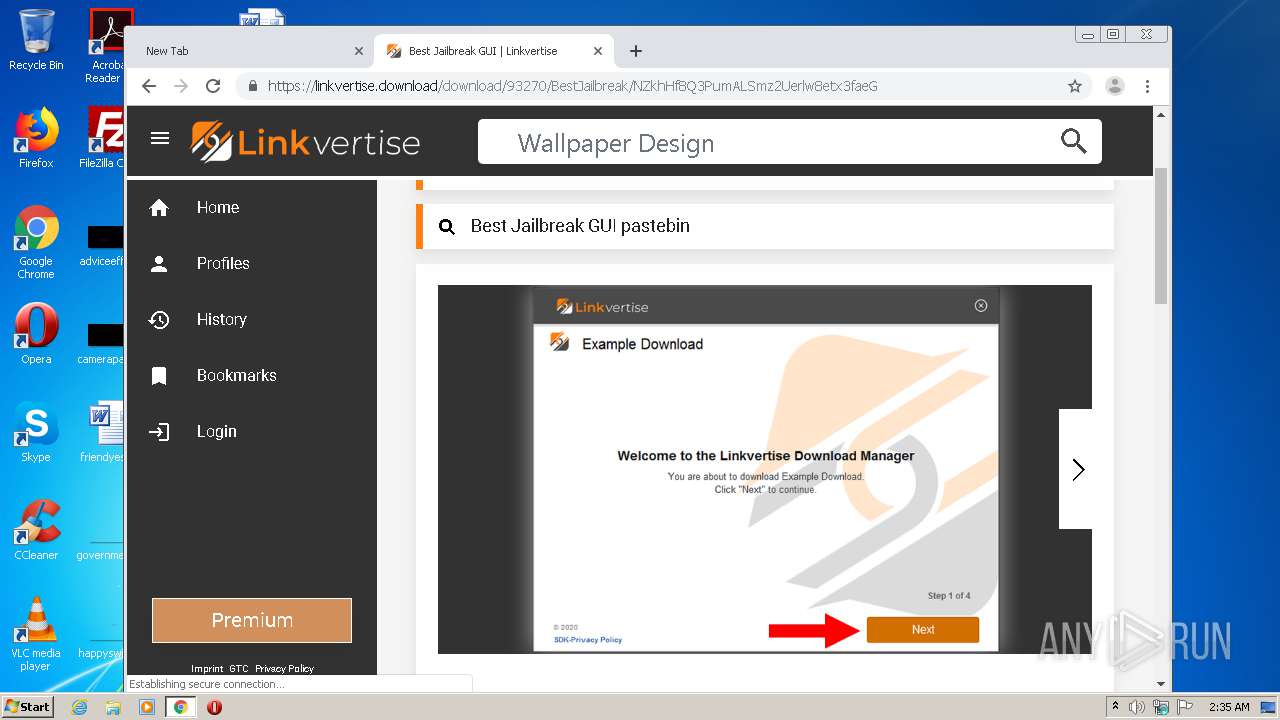Click the Chrome taskbar icon
The image size is (1280, 720).
click(180, 707)
